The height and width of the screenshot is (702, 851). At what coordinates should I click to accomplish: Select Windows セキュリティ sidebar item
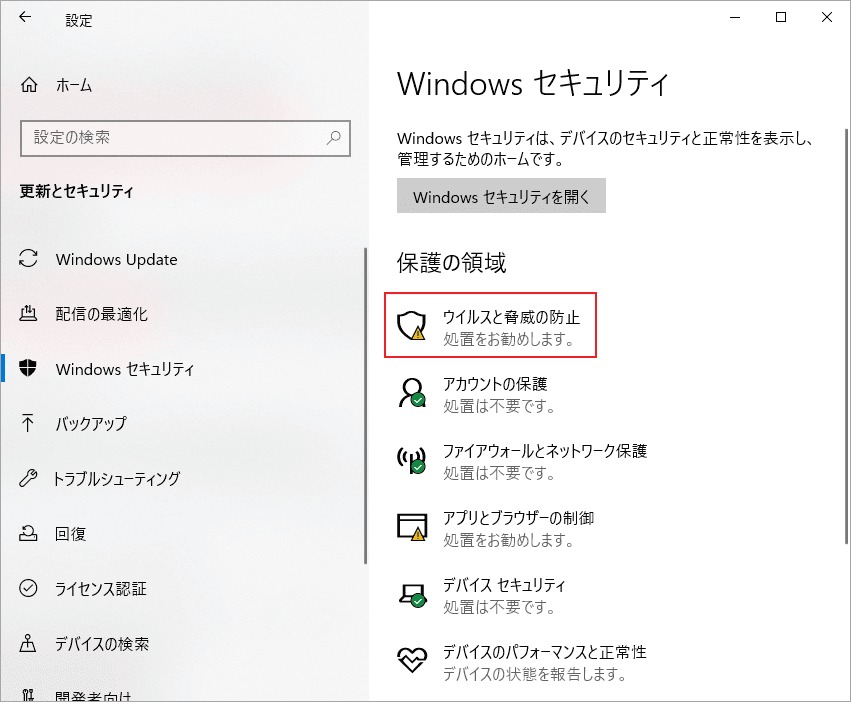pos(125,369)
